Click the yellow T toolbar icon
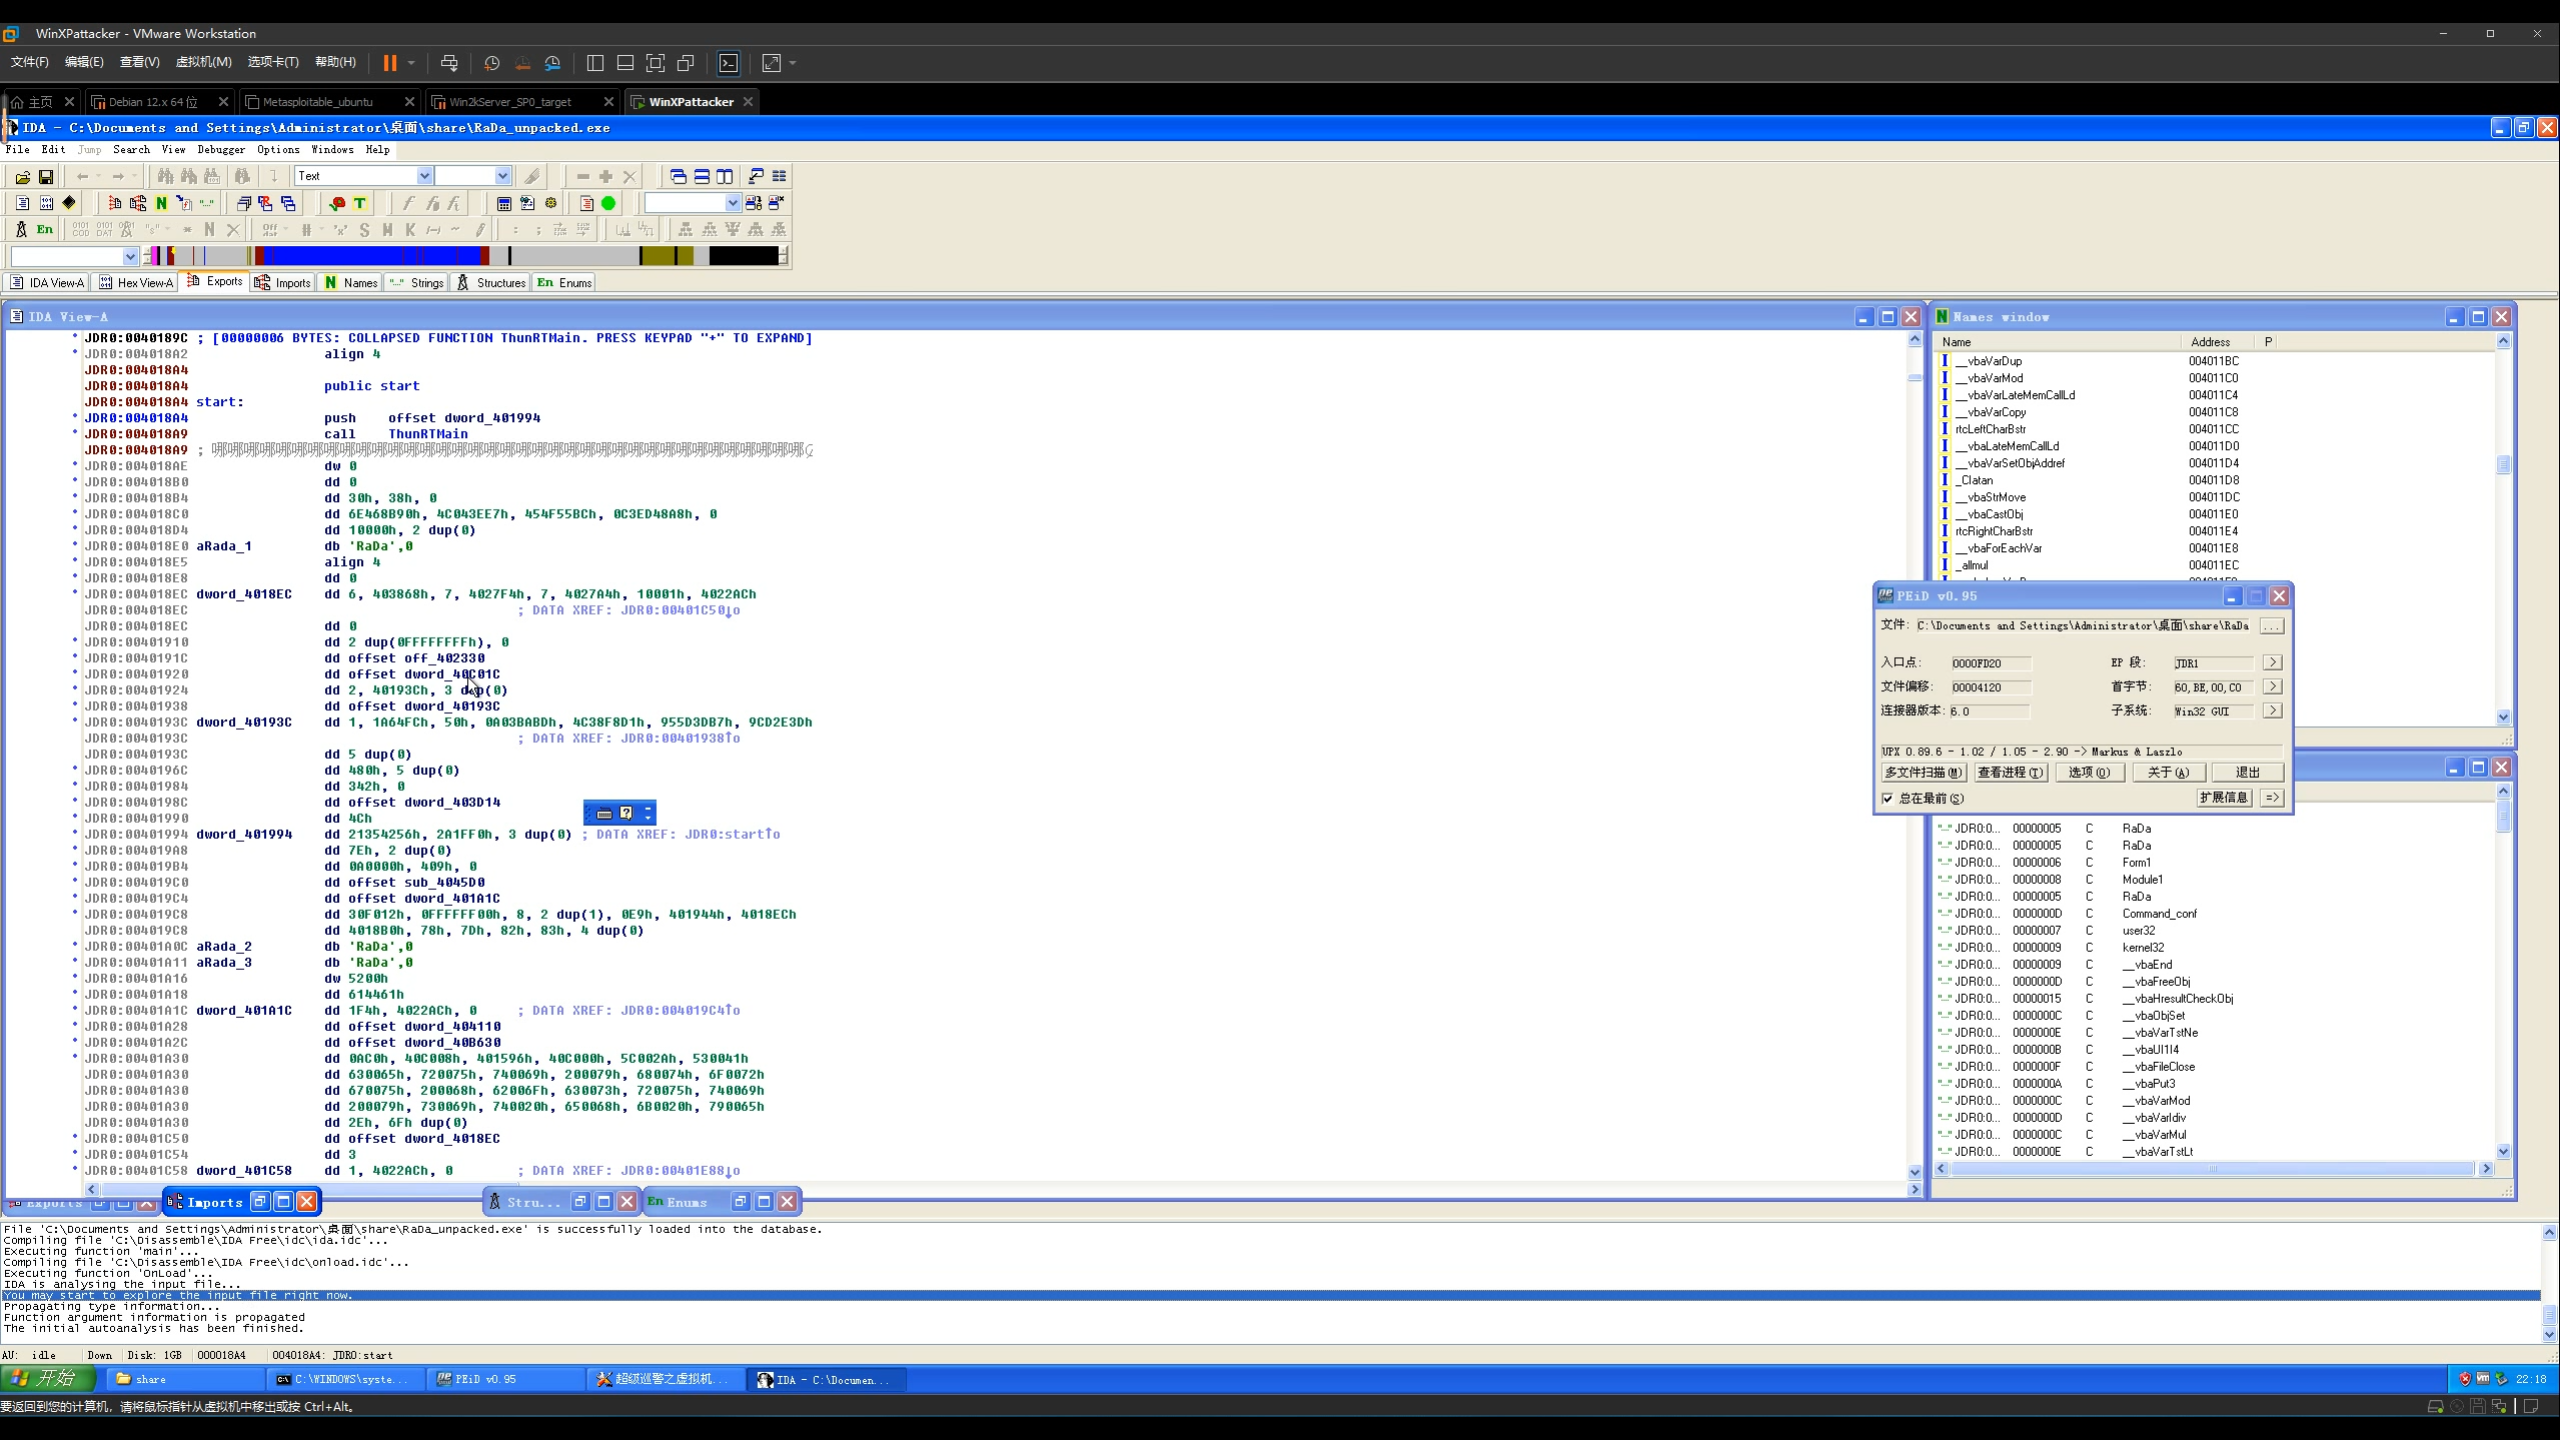The height and width of the screenshot is (1440, 2560). (360, 203)
